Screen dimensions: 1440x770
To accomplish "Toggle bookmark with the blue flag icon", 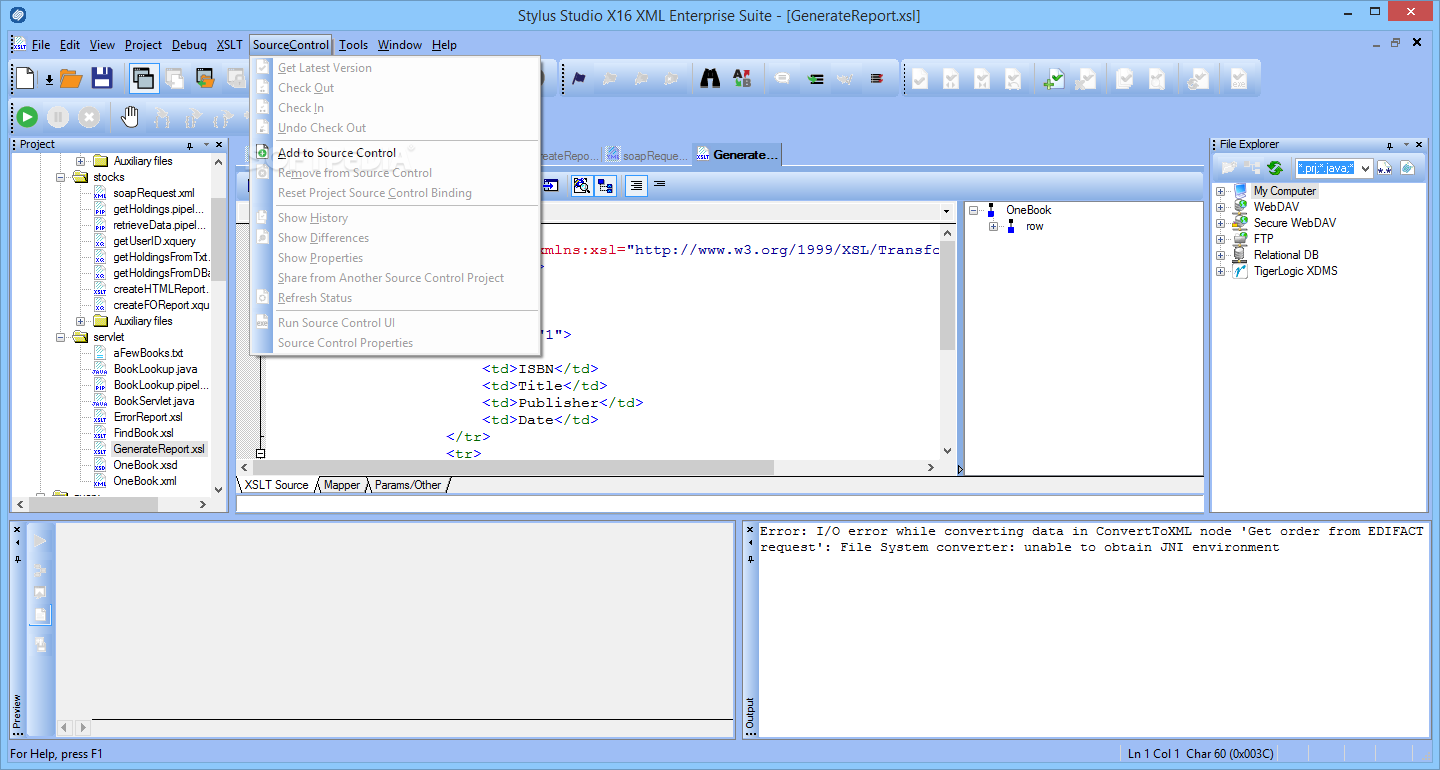I will [579, 78].
